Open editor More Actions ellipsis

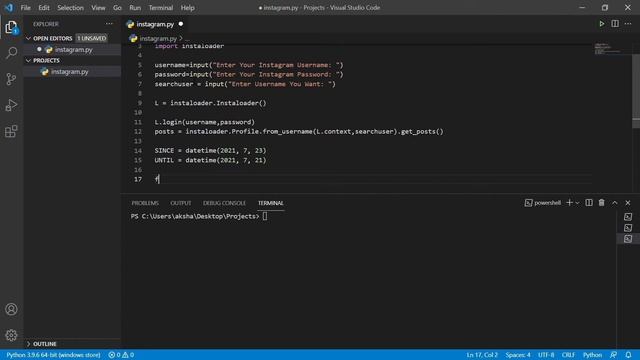tap(628, 24)
